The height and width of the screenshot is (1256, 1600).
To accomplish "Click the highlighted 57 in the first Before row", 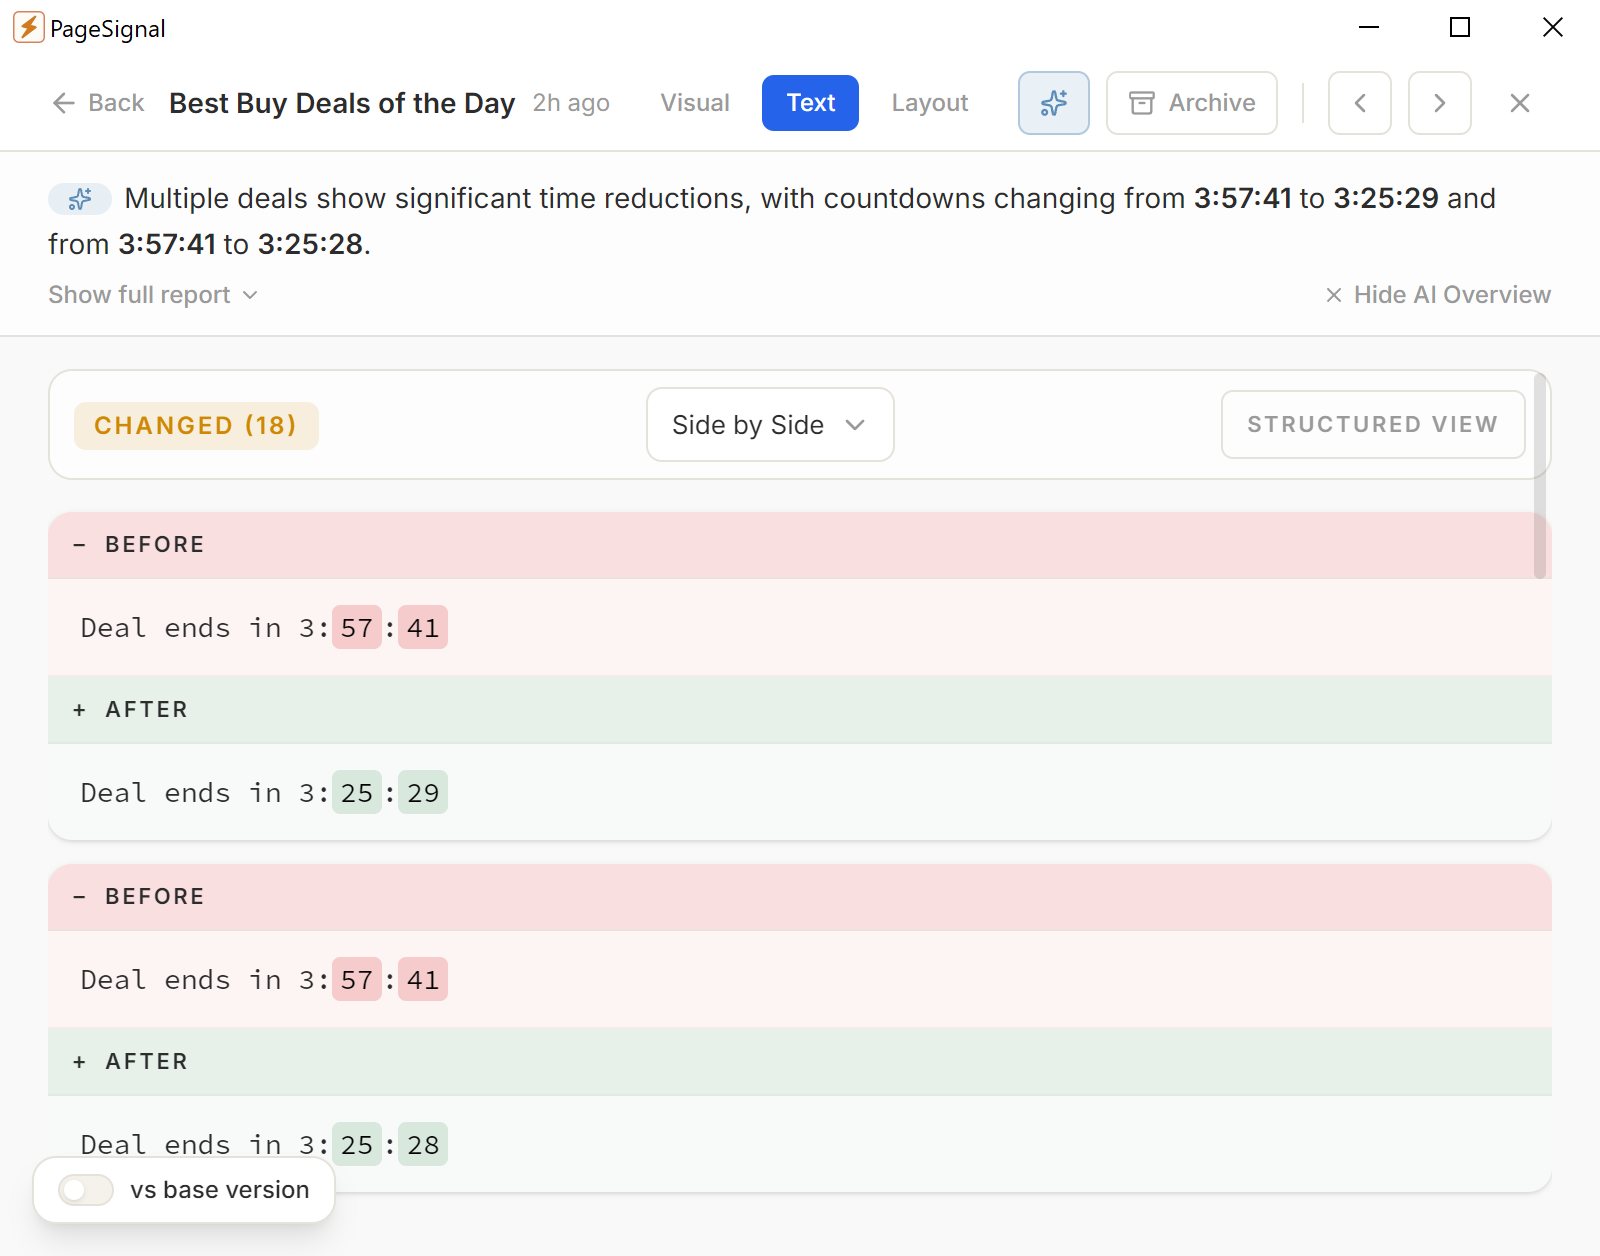I will point(357,628).
